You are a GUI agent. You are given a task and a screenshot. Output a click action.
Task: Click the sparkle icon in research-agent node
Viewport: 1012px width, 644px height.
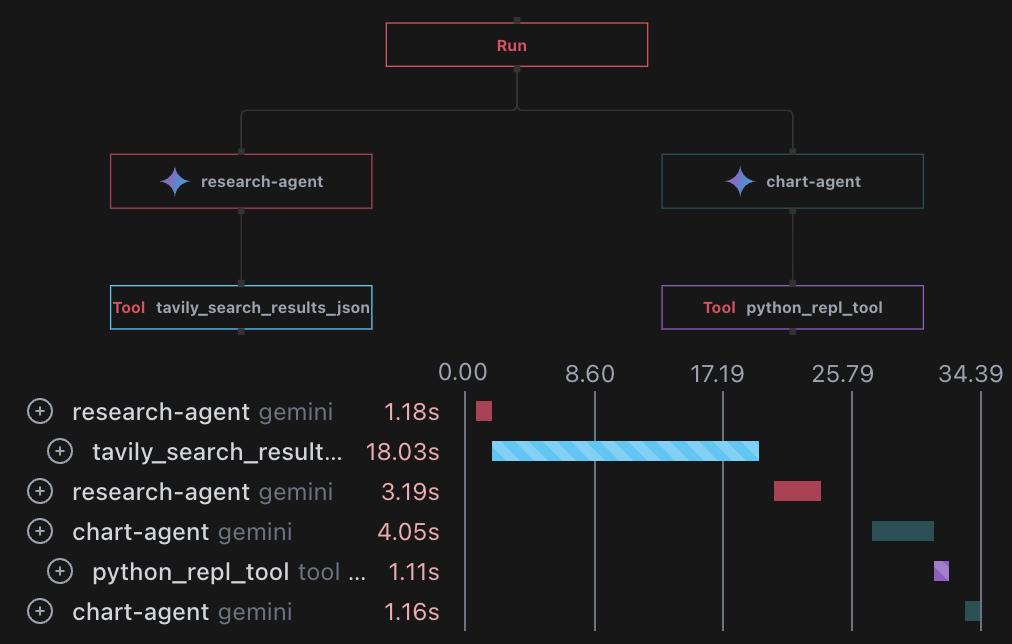tap(175, 182)
